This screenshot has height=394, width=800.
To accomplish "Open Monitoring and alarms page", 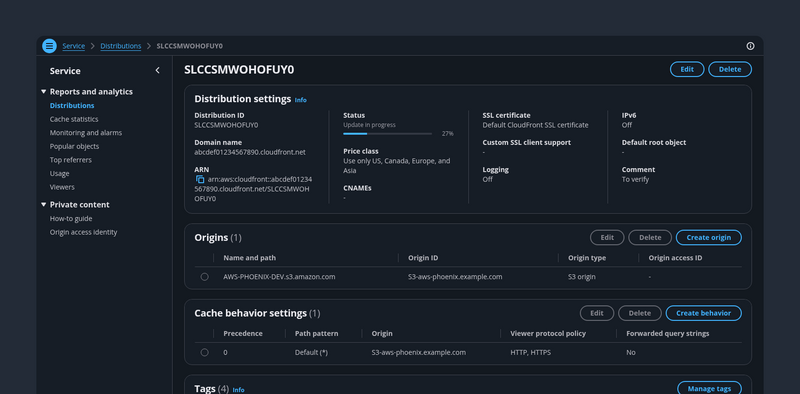I will click(86, 133).
